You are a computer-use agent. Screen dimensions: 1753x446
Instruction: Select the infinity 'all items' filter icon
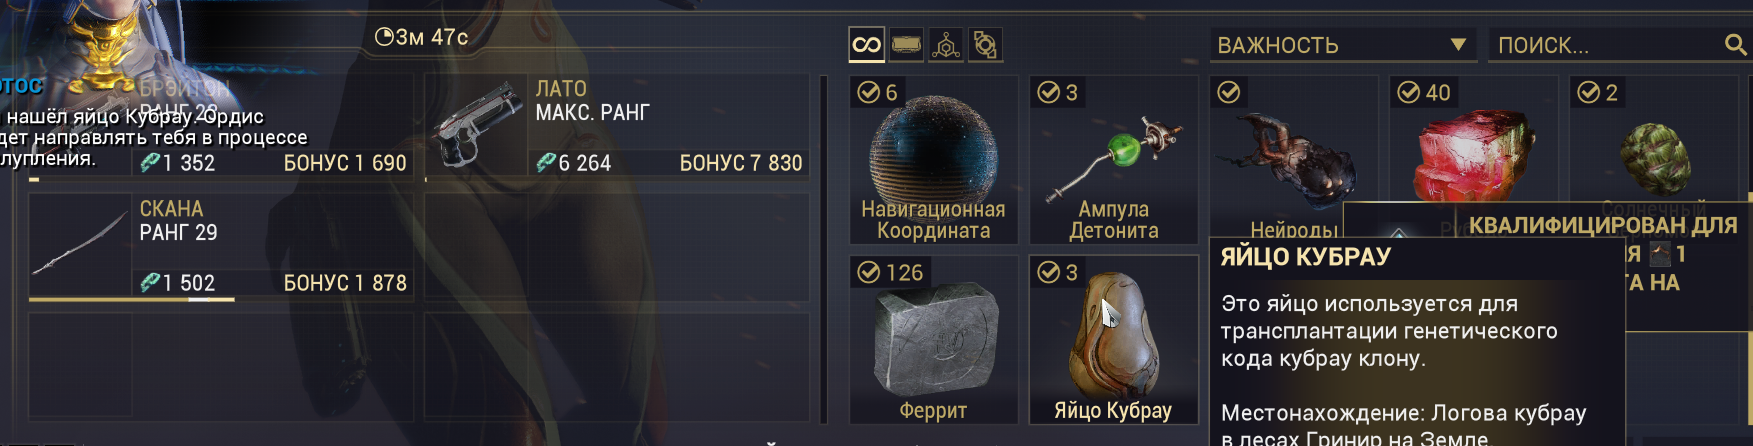(866, 45)
